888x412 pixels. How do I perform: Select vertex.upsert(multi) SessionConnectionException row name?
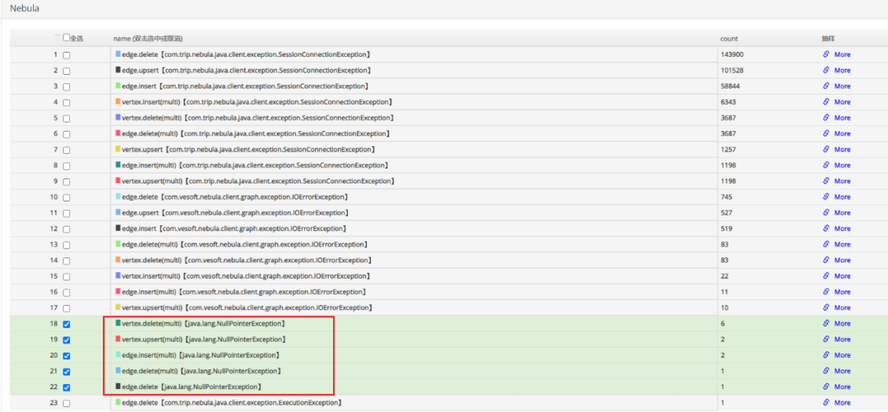(258, 181)
